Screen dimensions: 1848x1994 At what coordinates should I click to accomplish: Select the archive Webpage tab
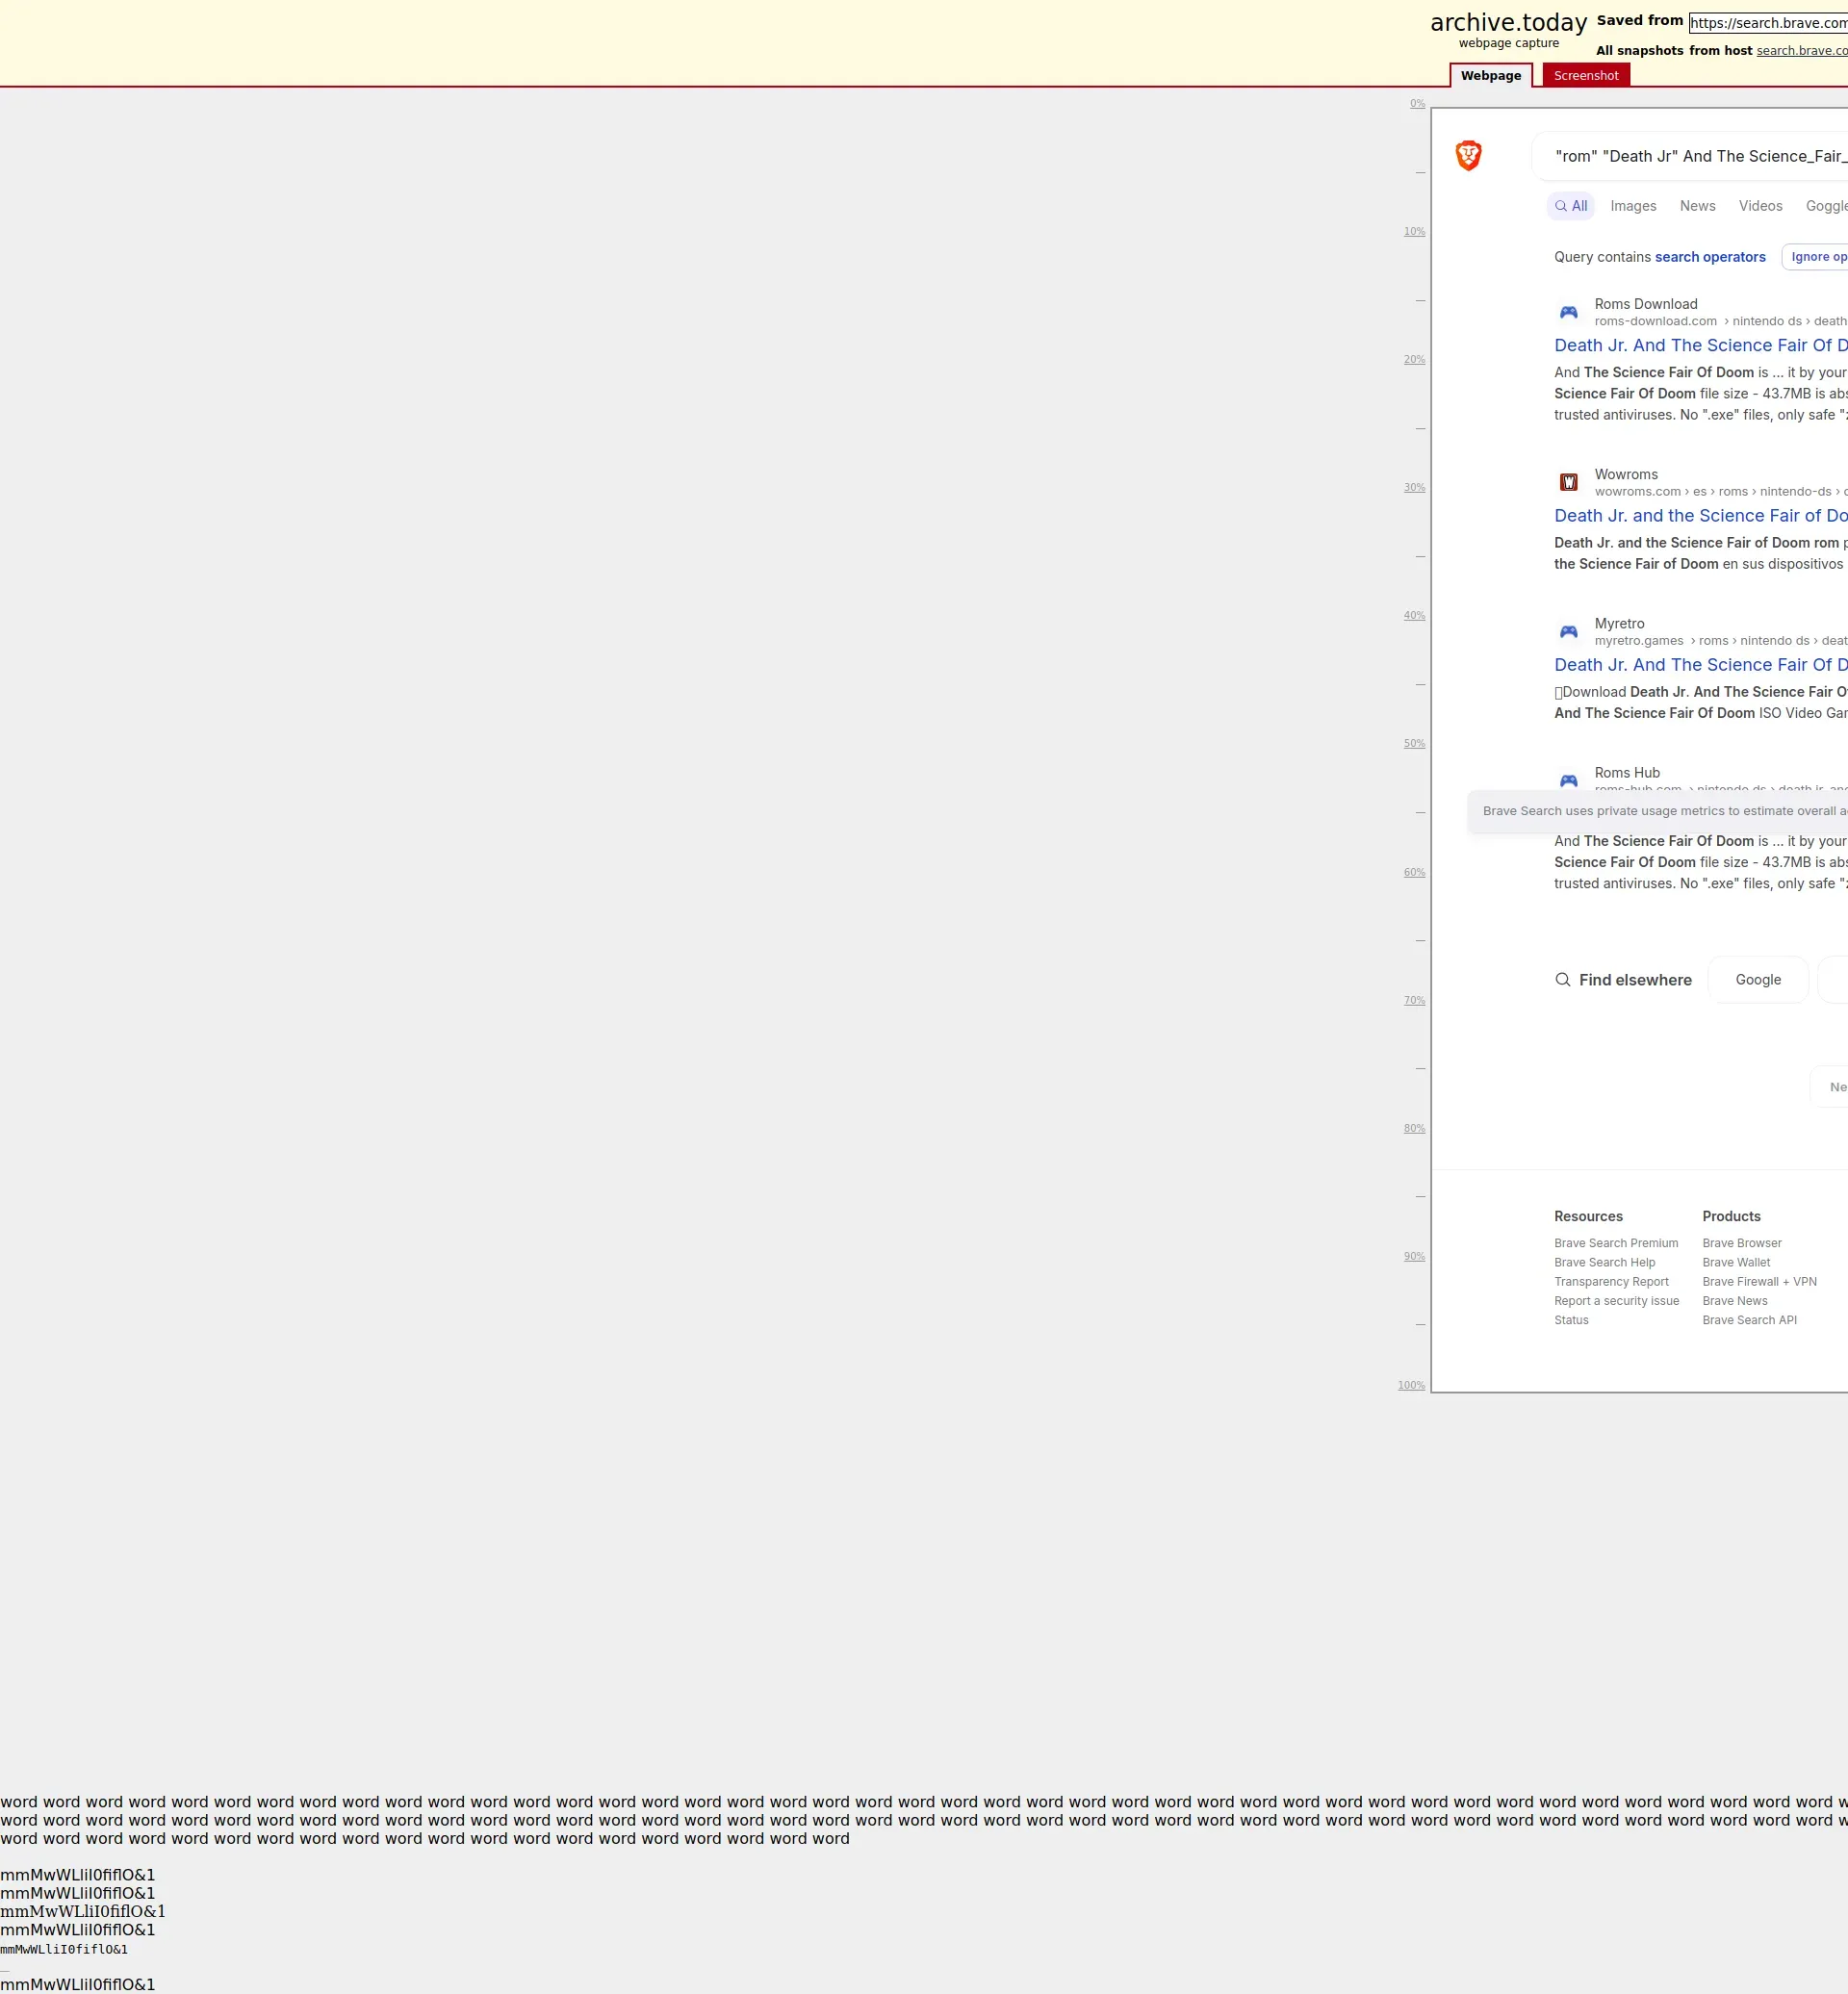[x=1490, y=76]
